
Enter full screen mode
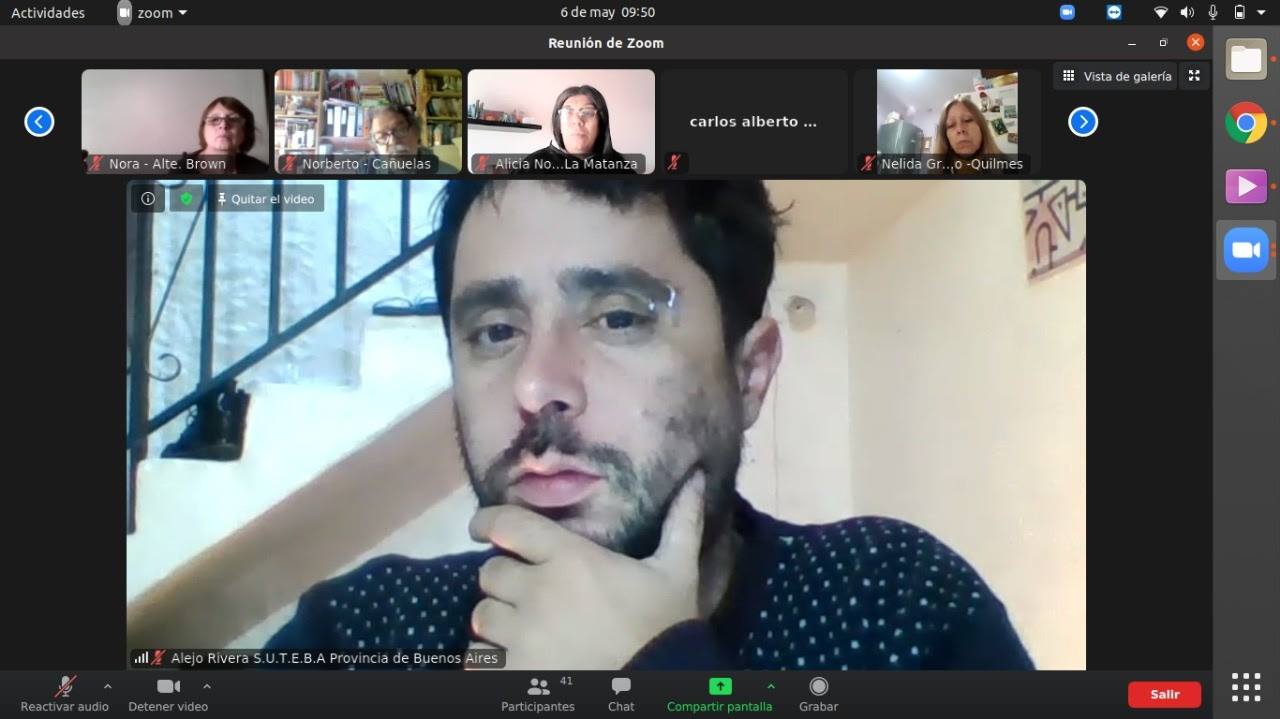click(x=1194, y=76)
